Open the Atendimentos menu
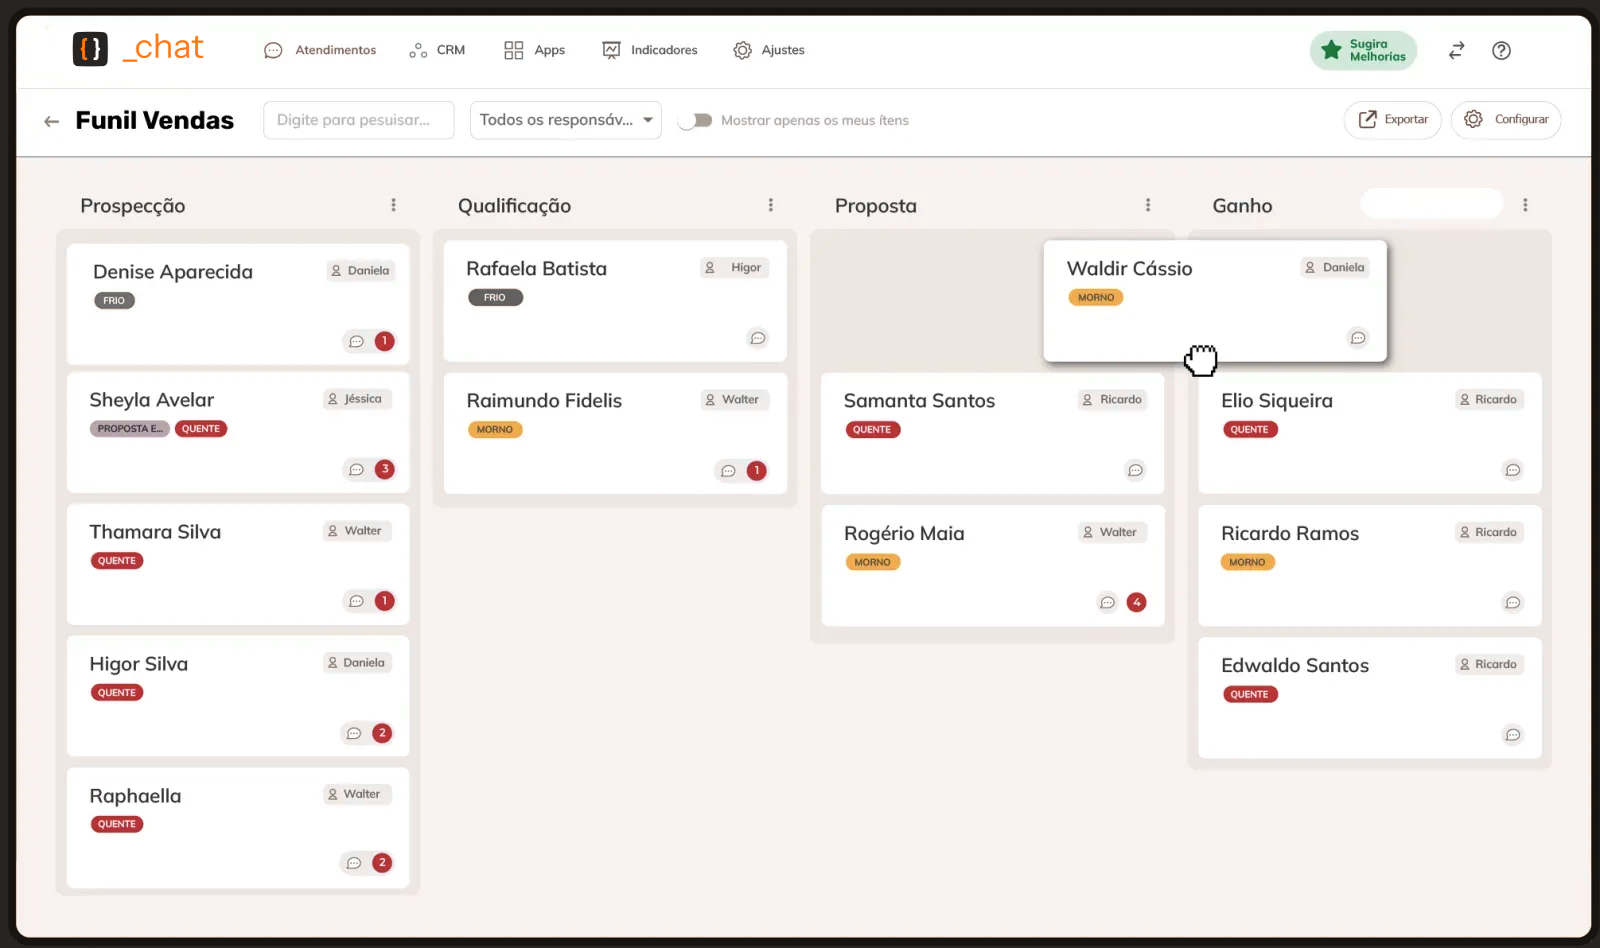1600x948 pixels. tap(320, 50)
